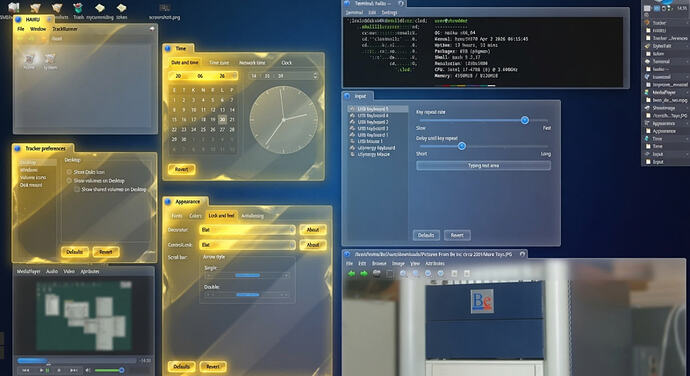Go to previous image with green back arrow
This screenshot has width=690, height=376.
(x=351, y=273)
